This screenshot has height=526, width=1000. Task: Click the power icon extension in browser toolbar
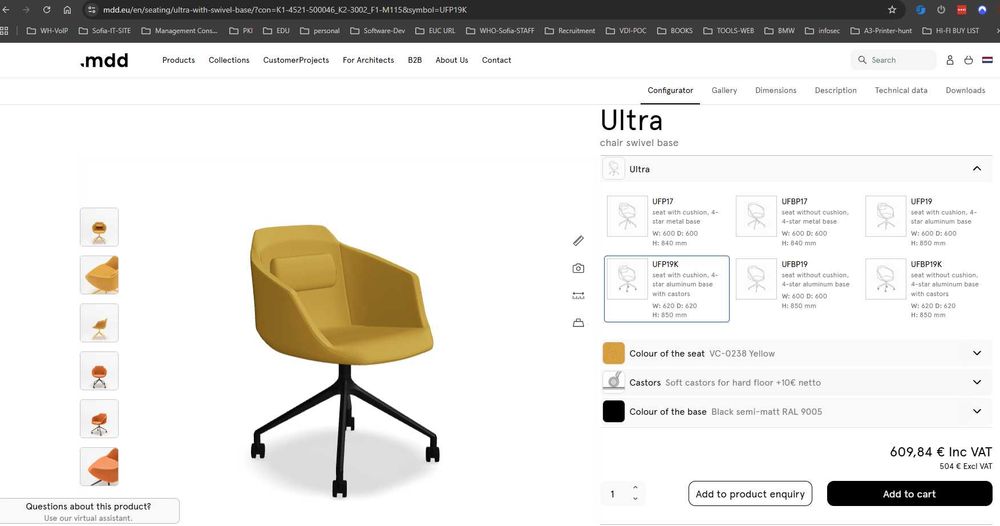click(941, 10)
